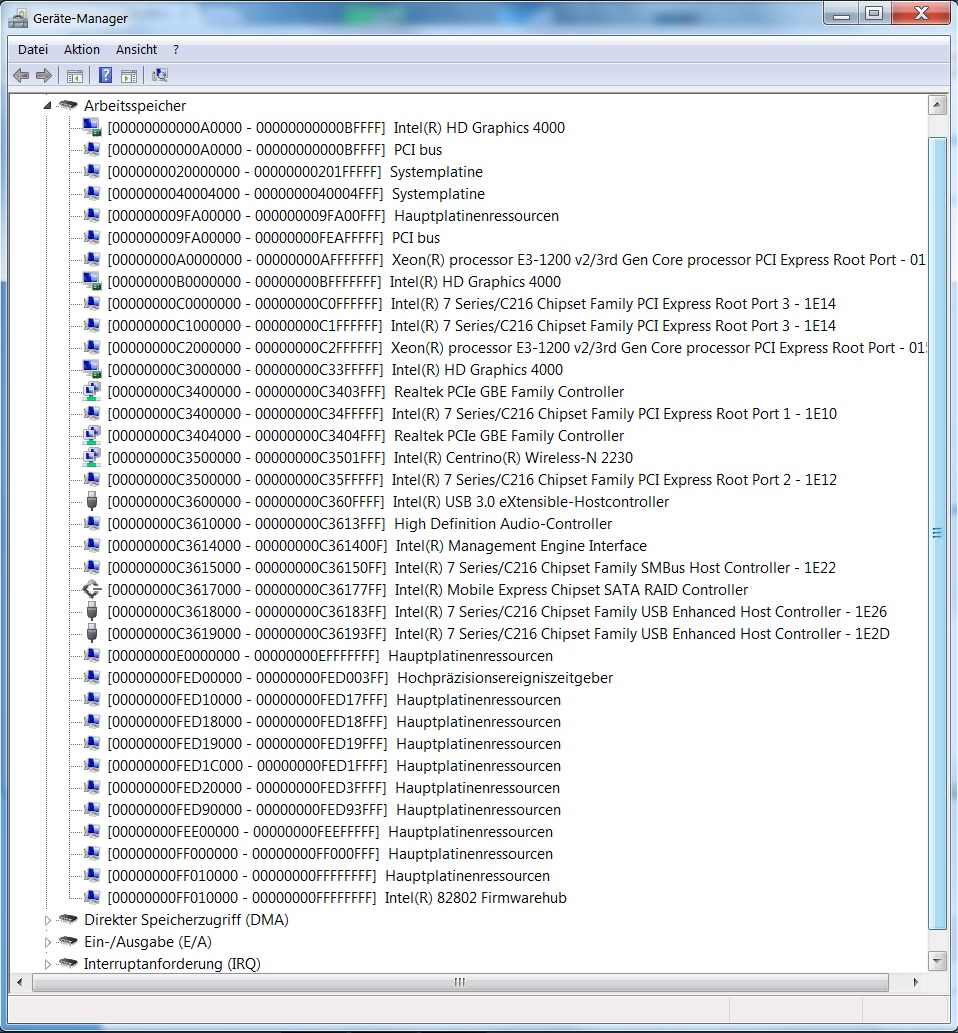This screenshot has height=1033, width=958.
Task: Click the Direkter Speicherzugriff (DMA) chip icon
Action: click(68, 919)
